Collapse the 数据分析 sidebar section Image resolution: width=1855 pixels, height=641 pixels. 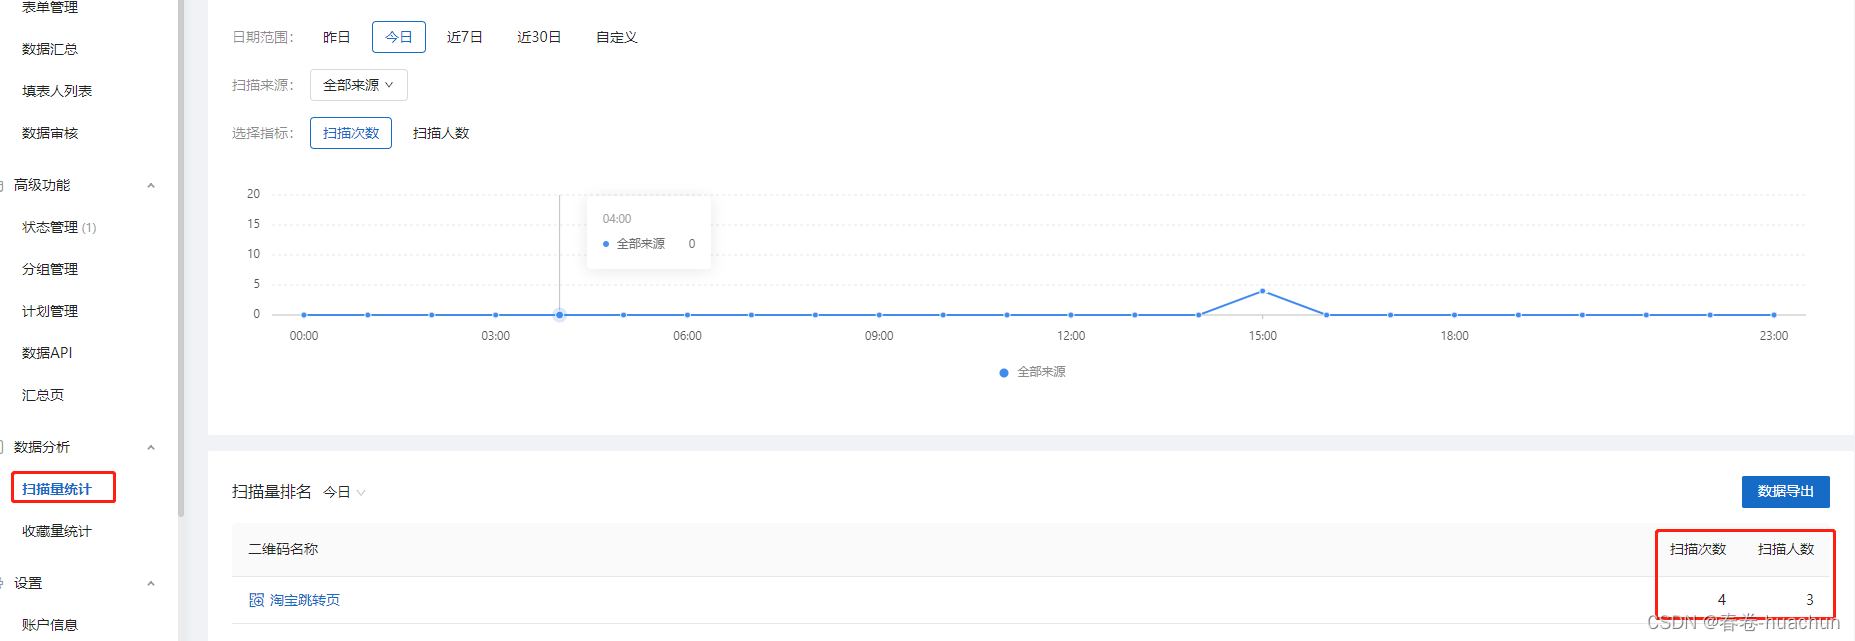coord(151,447)
